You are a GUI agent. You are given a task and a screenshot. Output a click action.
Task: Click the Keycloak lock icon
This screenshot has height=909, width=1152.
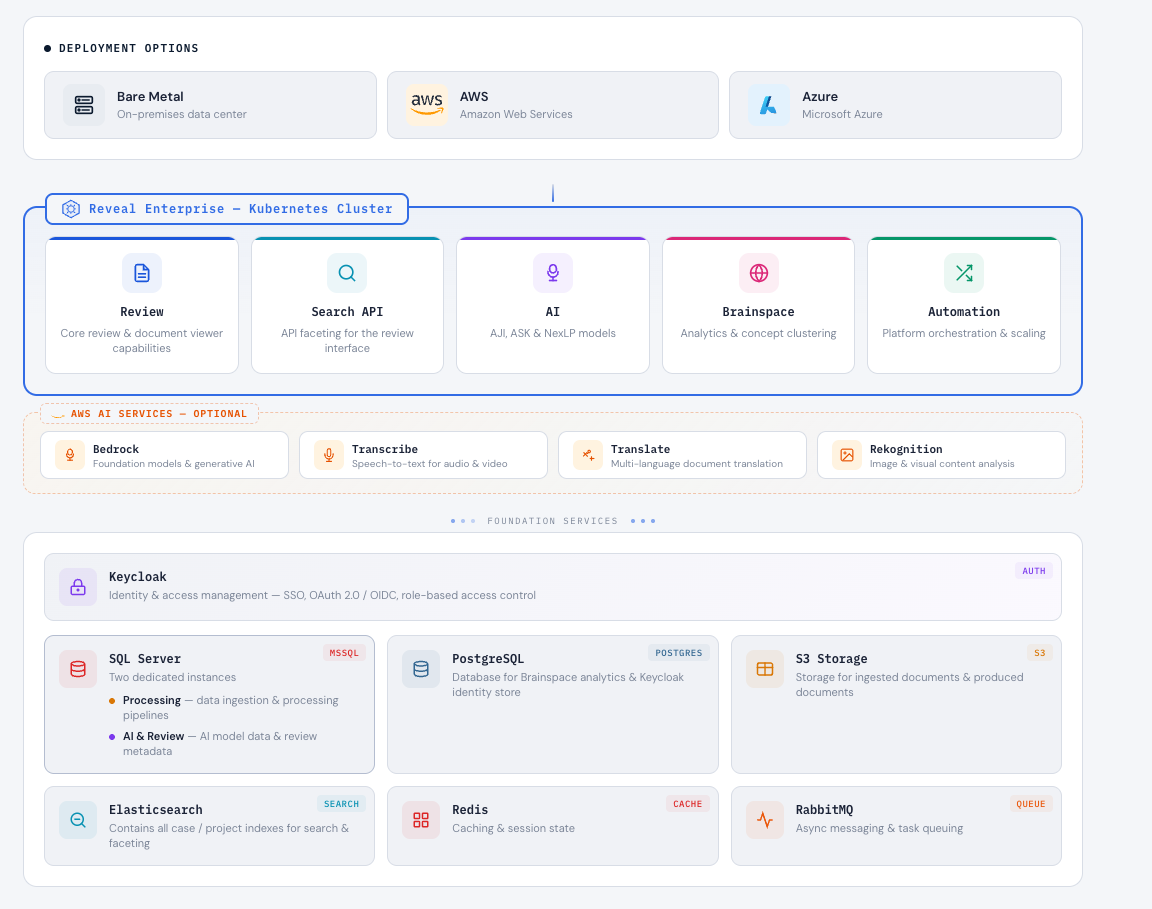pyautogui.click(x=78, y=587)
